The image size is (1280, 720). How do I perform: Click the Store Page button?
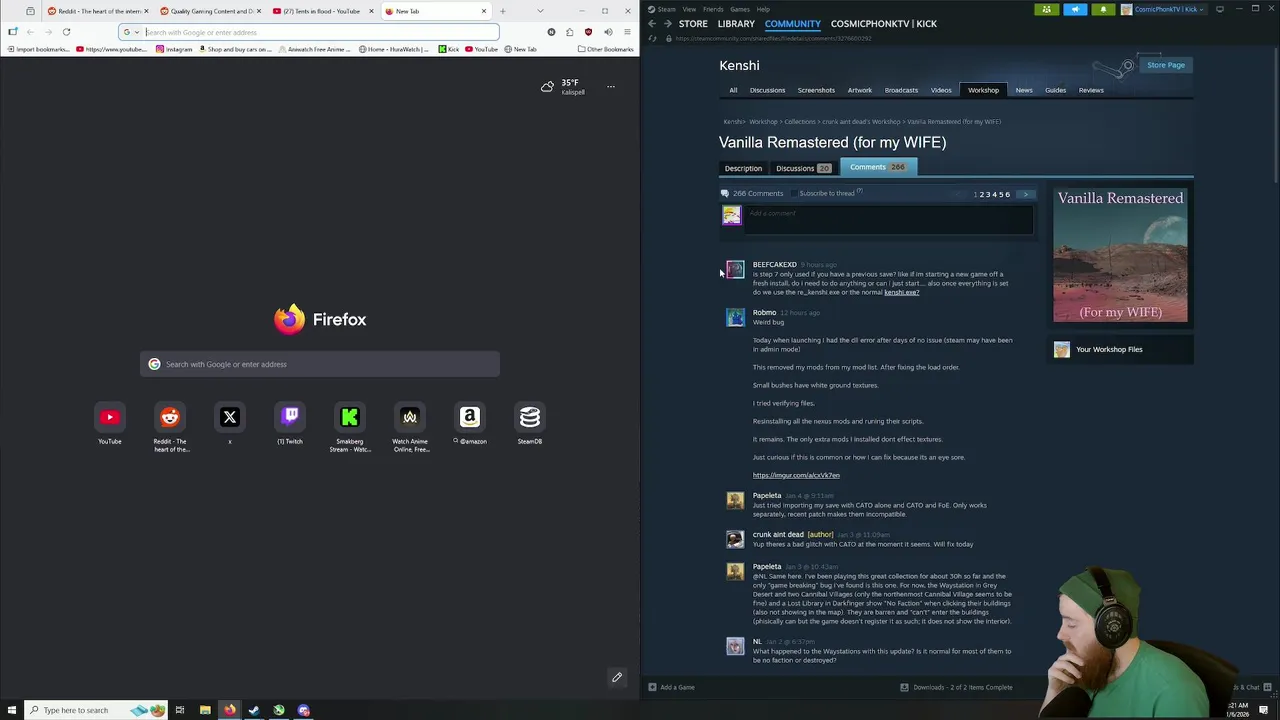tap(1166, 65)
